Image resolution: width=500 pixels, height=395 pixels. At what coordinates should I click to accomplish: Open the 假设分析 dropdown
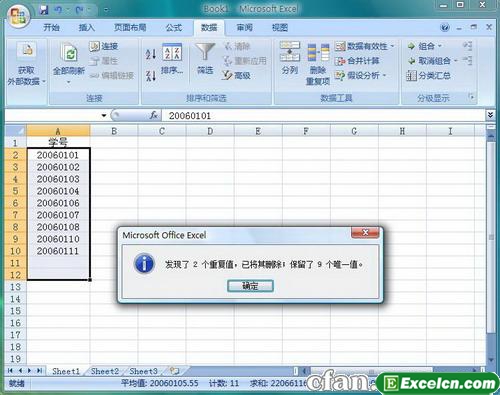click(384, 76)
